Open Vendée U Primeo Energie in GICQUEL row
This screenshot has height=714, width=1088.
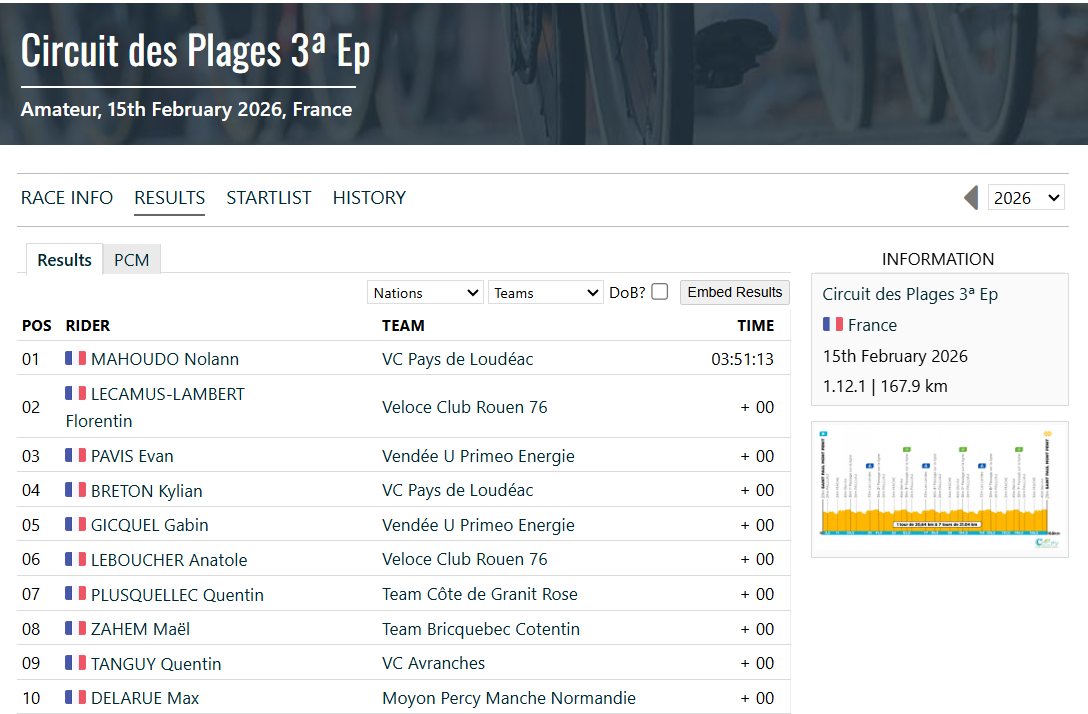click(x=478, y=525)
